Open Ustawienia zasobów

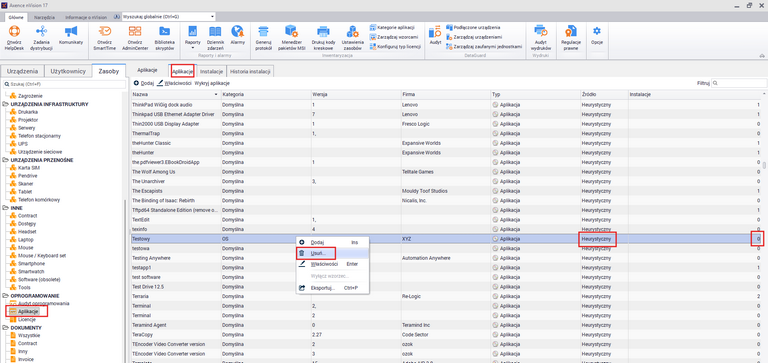pyautogui.click(x=352, y=38)
